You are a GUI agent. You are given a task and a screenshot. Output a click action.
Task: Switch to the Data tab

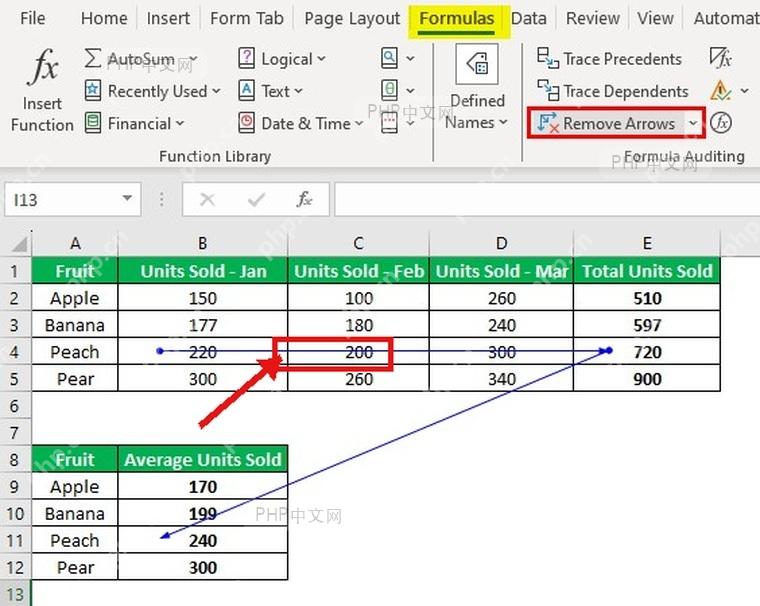(x=529, y=18)
